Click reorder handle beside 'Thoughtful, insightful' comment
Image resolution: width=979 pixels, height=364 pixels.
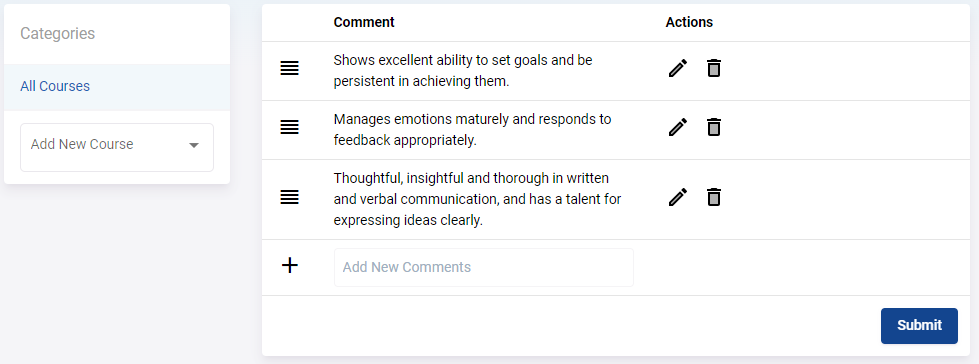coord(290,198)
